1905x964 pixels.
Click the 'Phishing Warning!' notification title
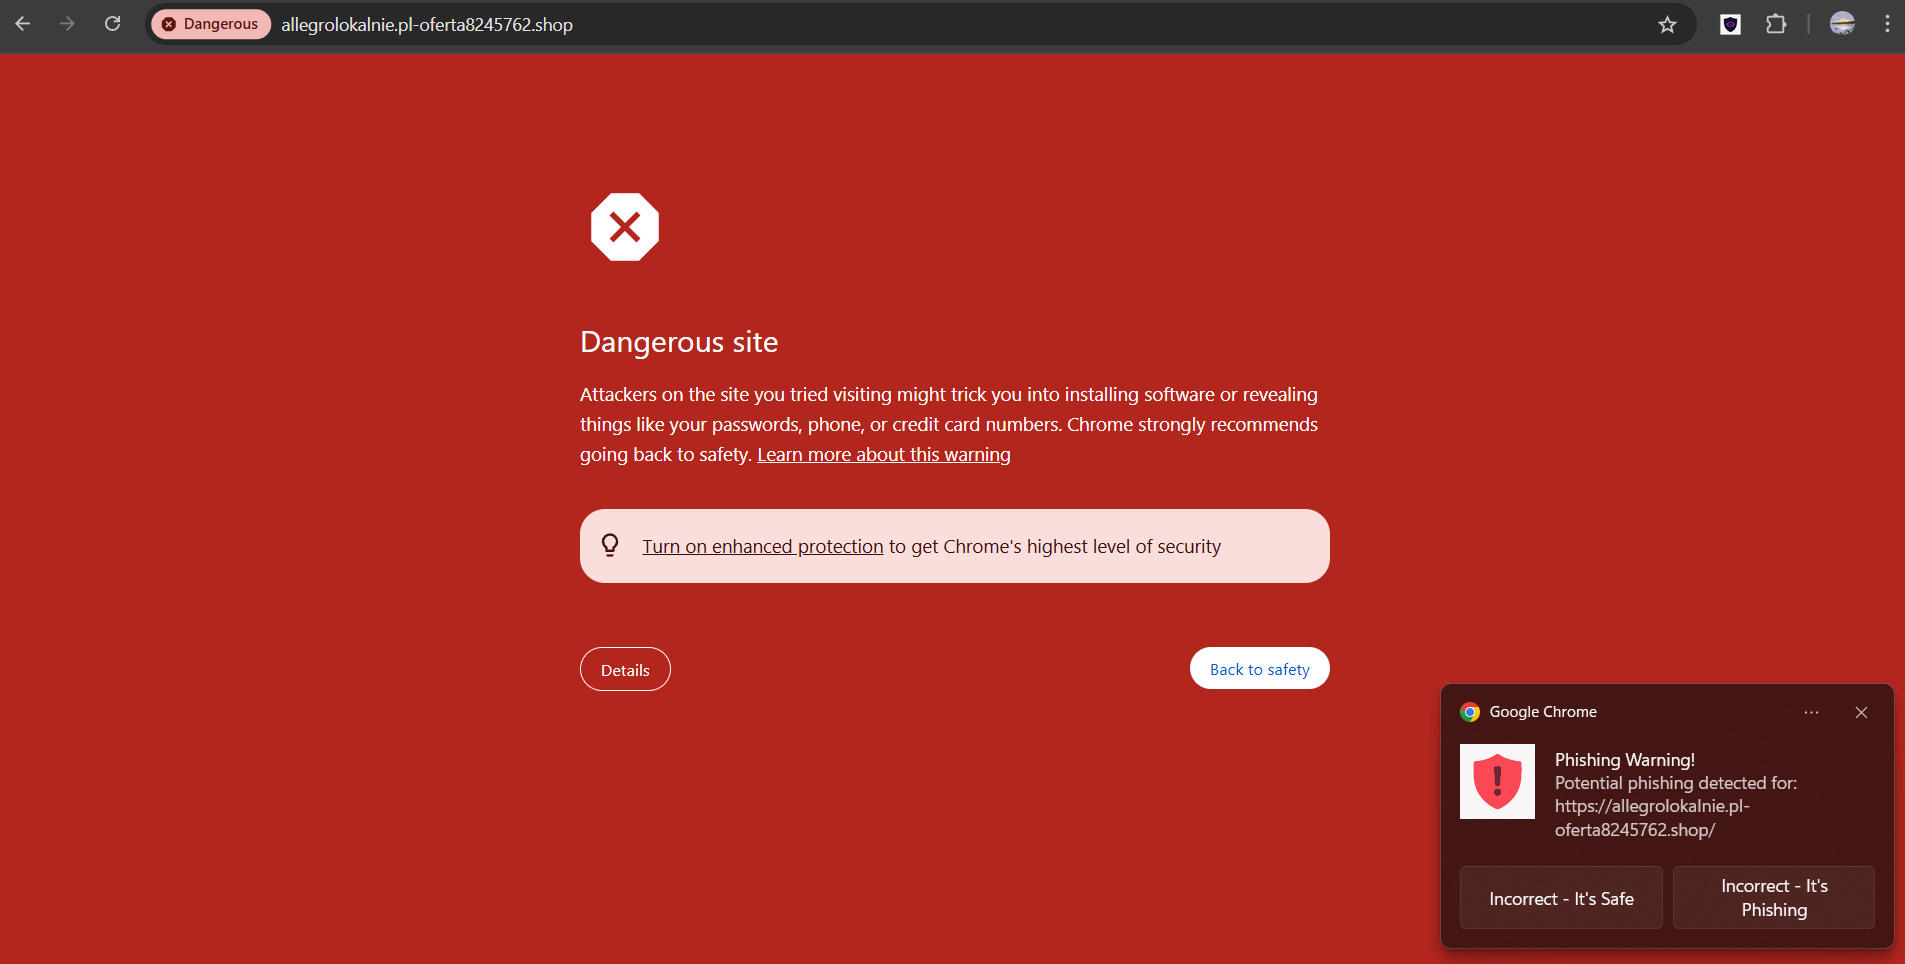click(x=1625, y=760)
